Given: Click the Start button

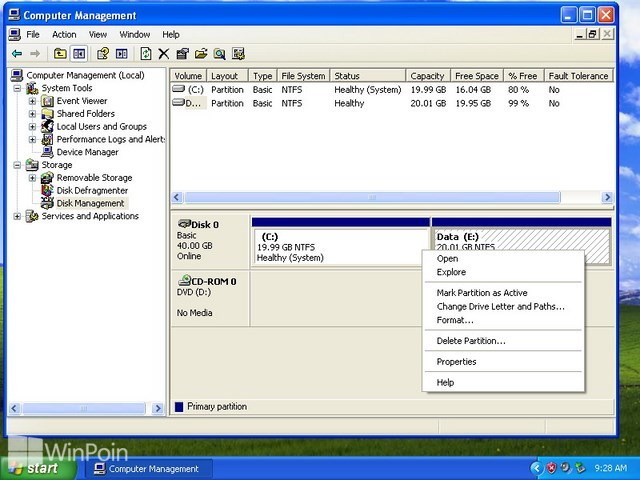Looking at the screenshot, I should click(x=38, y=468).
